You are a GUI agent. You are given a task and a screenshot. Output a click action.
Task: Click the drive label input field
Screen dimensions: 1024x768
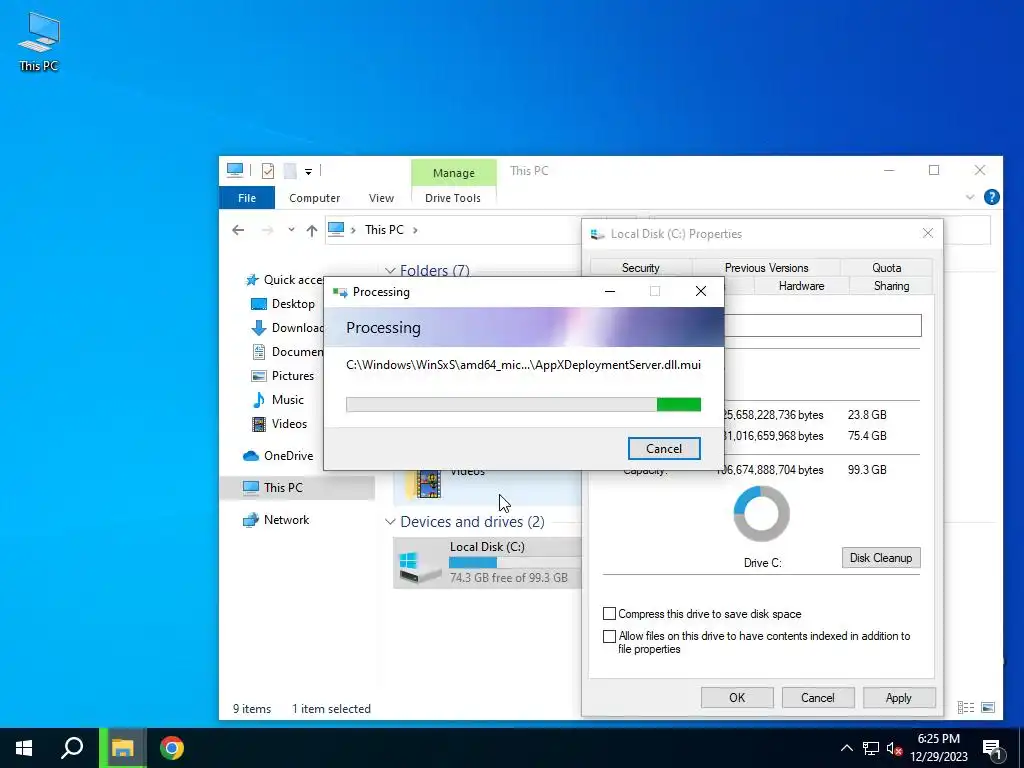(x=823, y=325)
